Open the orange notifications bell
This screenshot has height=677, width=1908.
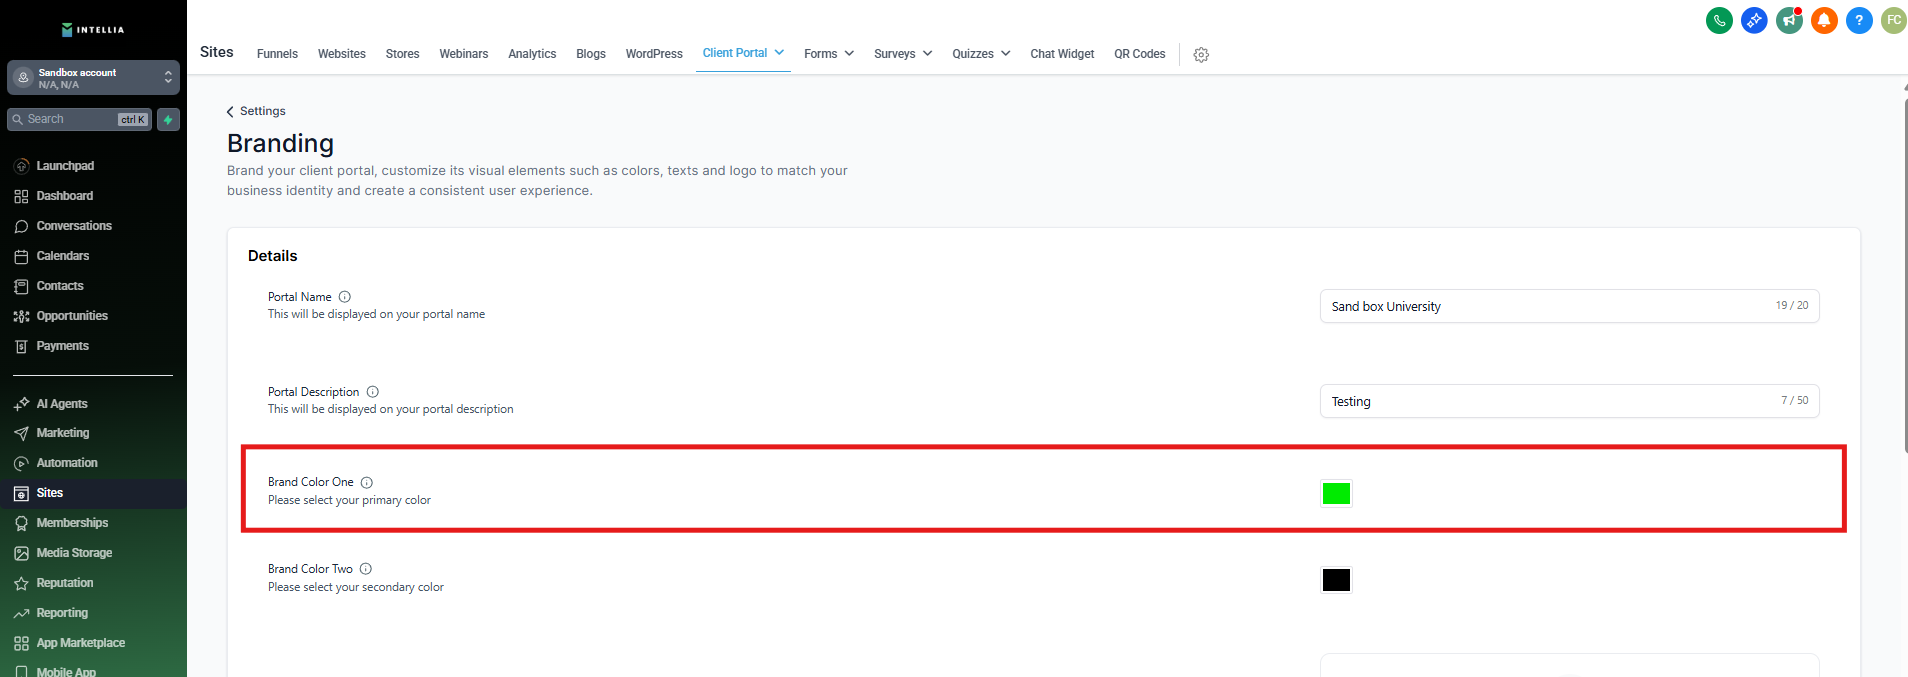tap(1824, 20)
